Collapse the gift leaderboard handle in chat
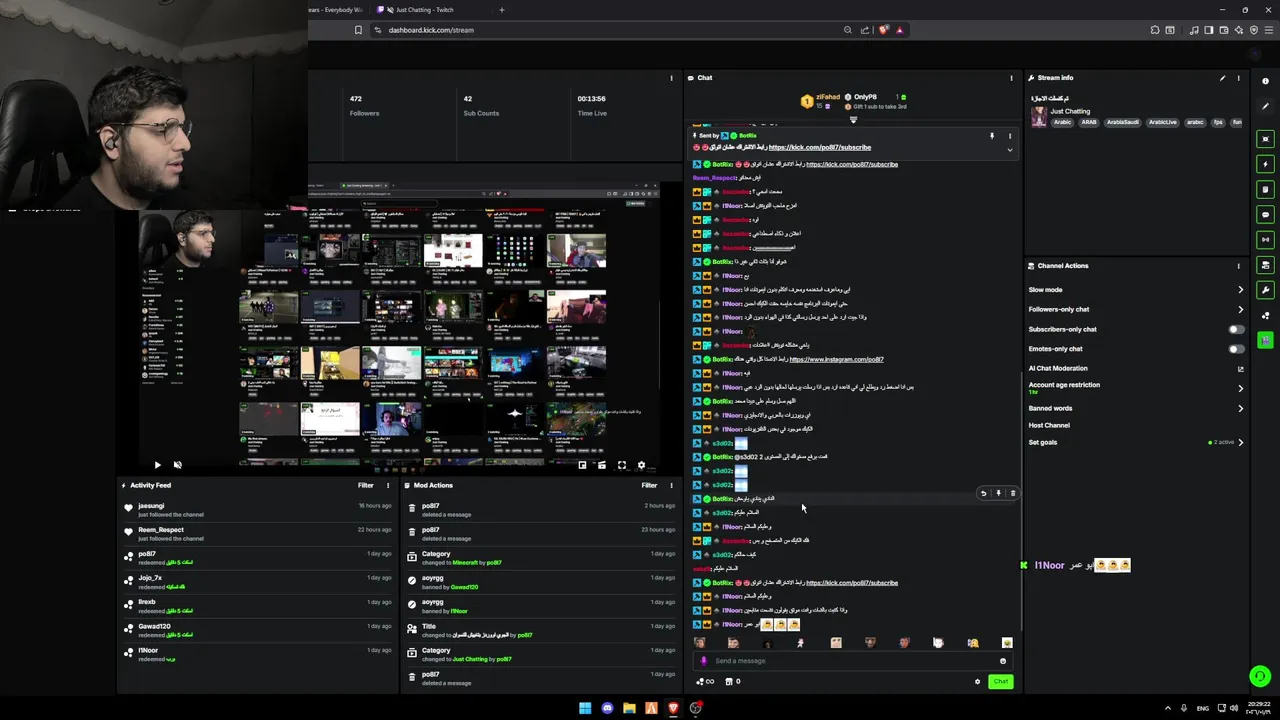 (x=853, y=120)
